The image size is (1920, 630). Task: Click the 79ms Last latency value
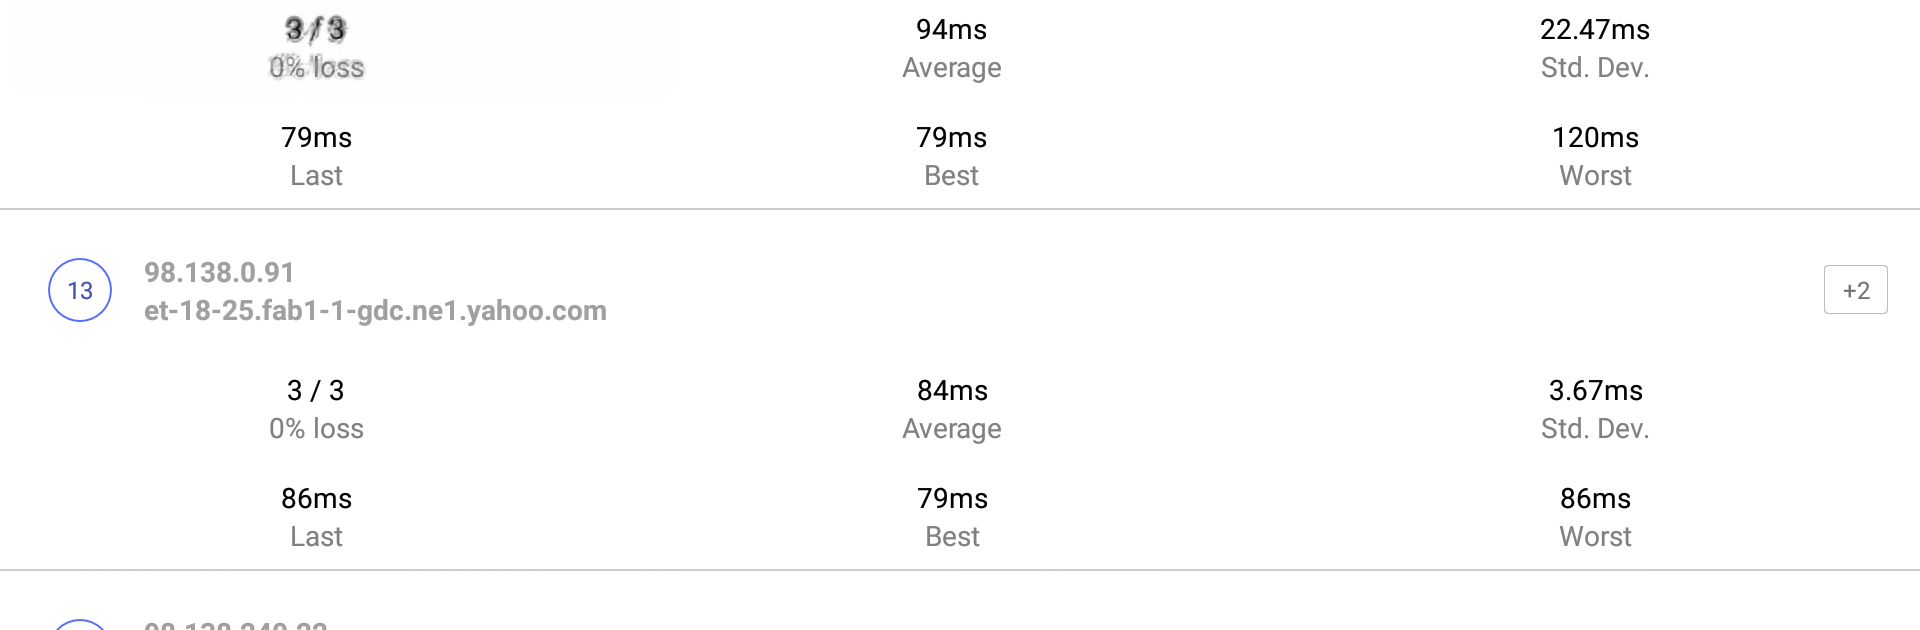click(x=316, y=137)
